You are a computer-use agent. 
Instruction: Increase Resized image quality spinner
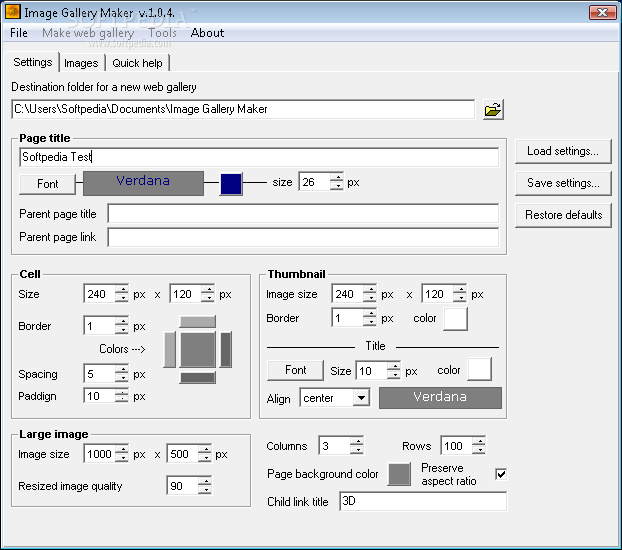(x=205, y=482)
